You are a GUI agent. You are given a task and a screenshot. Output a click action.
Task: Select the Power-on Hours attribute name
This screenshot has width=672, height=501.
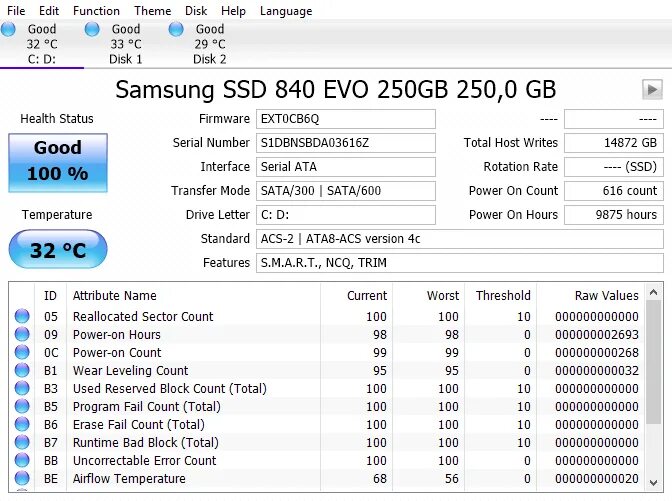(117, 335)
